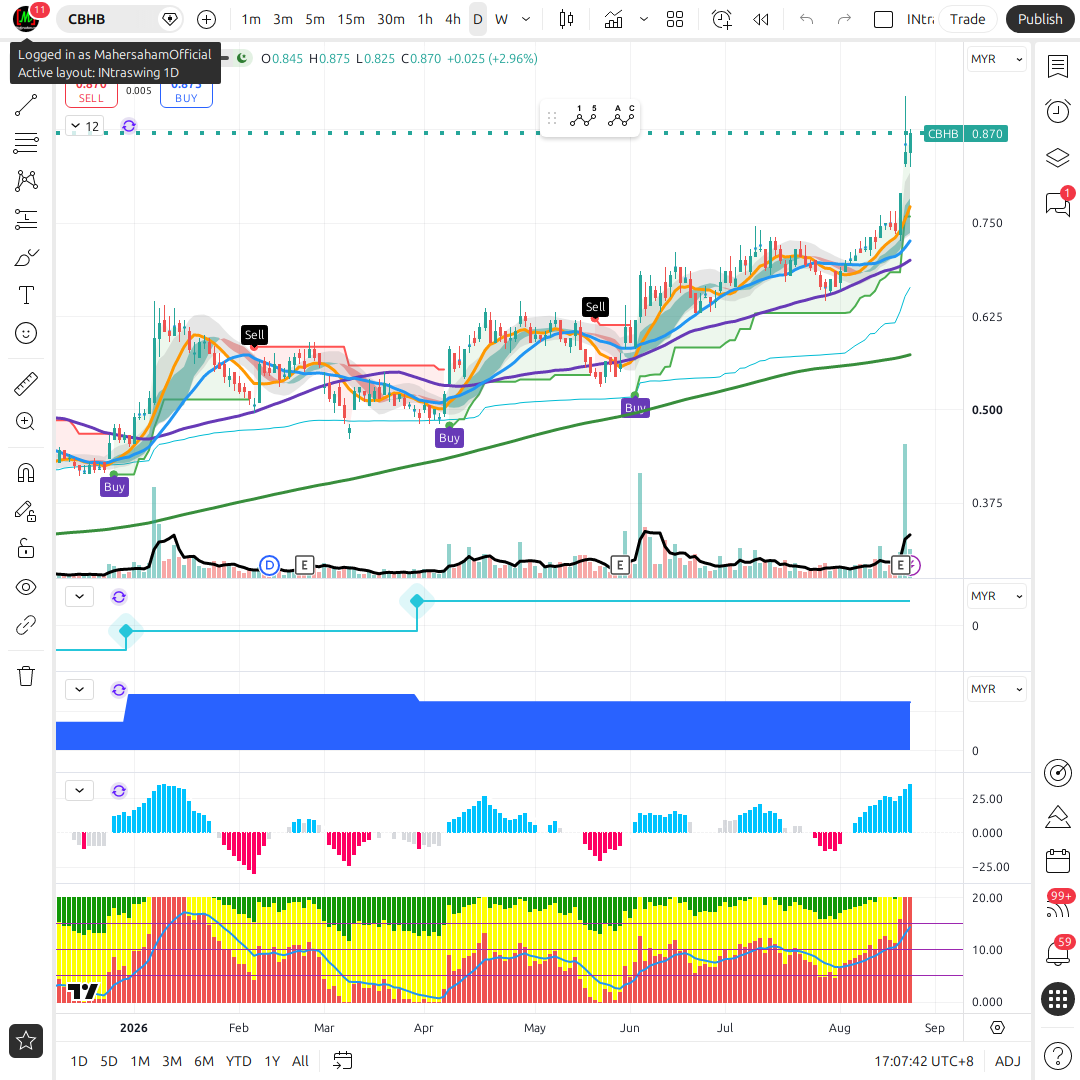1080x1080 pixels.
Task: Open the forecasting and measurement tools
Action: point(26,219)
